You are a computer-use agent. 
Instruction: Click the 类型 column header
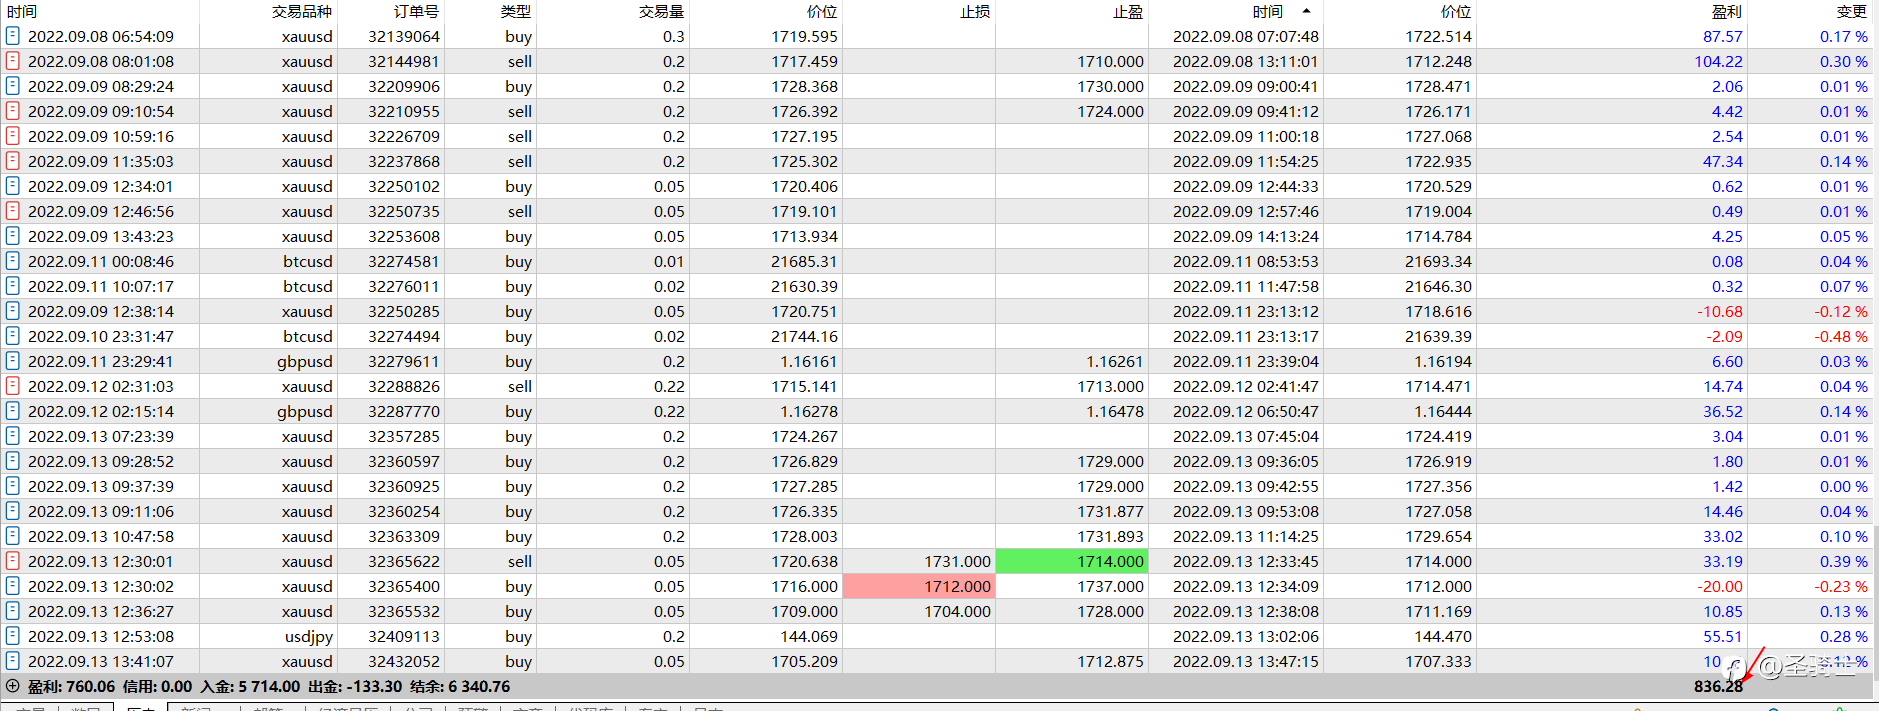point(516,11)
